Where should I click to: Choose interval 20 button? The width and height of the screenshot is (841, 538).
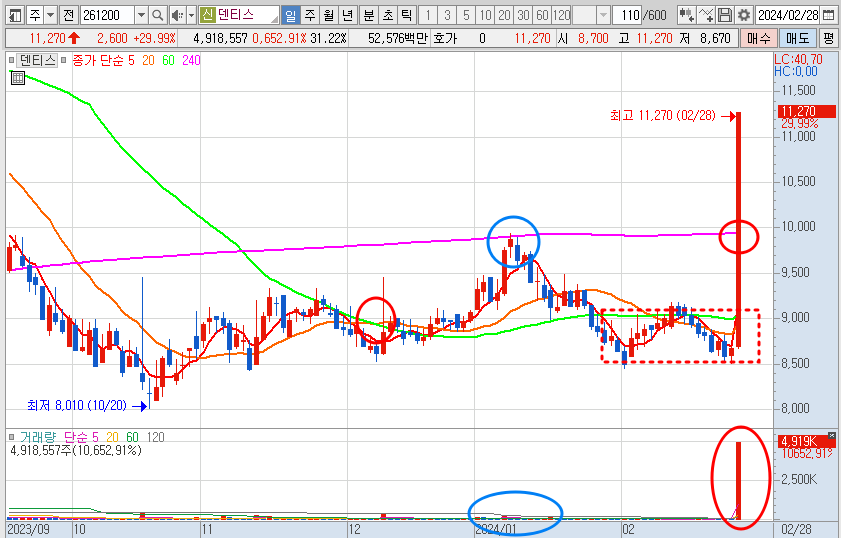point(504,15)
